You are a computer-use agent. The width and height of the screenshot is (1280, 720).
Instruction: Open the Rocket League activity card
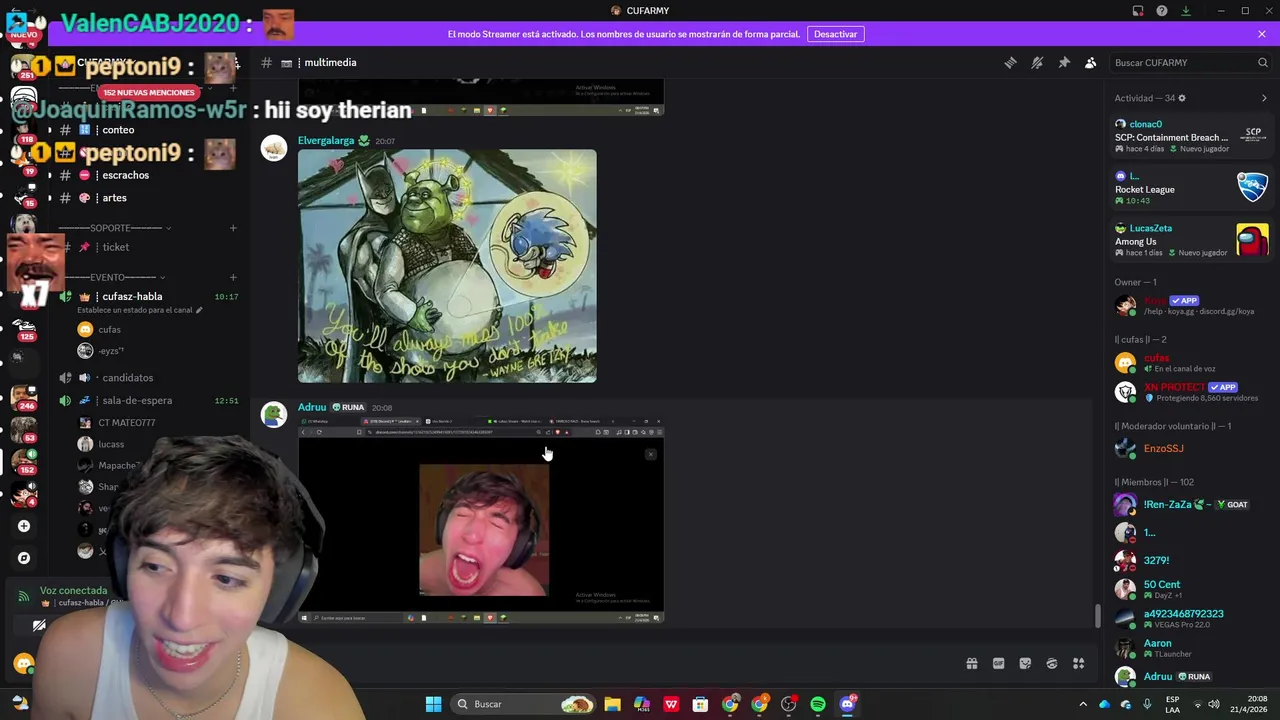point(1191,188)
